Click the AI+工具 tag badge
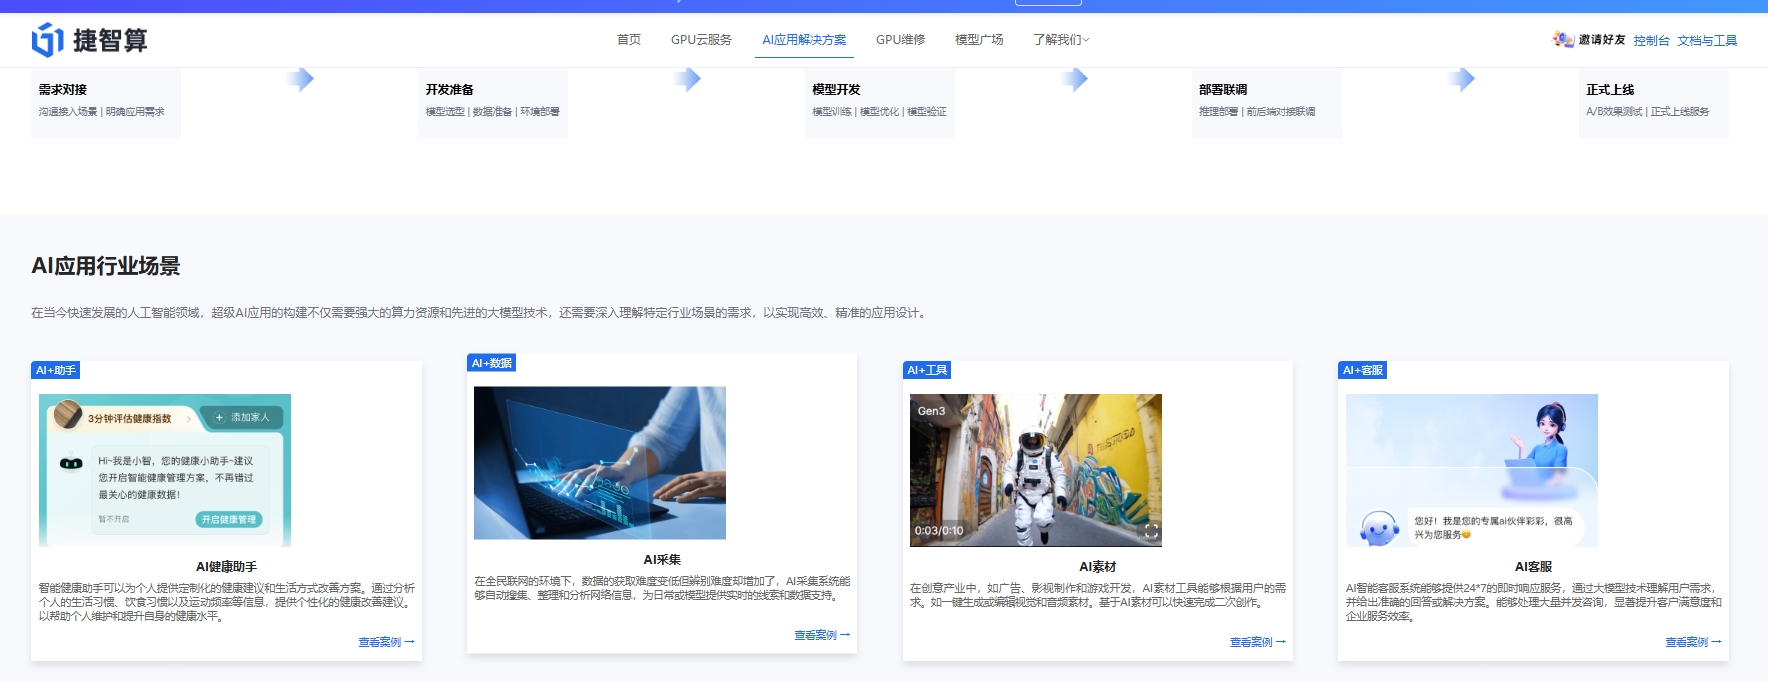 (927, 370)
